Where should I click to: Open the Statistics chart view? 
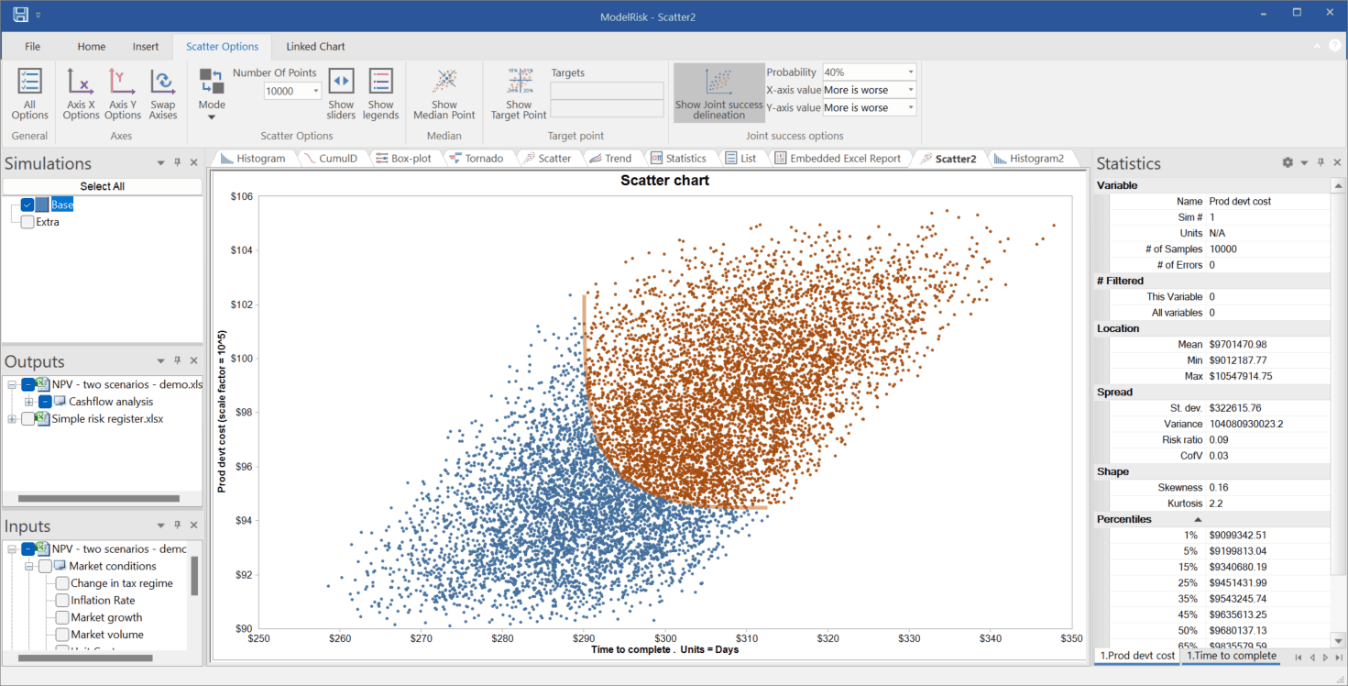point(679,157)
